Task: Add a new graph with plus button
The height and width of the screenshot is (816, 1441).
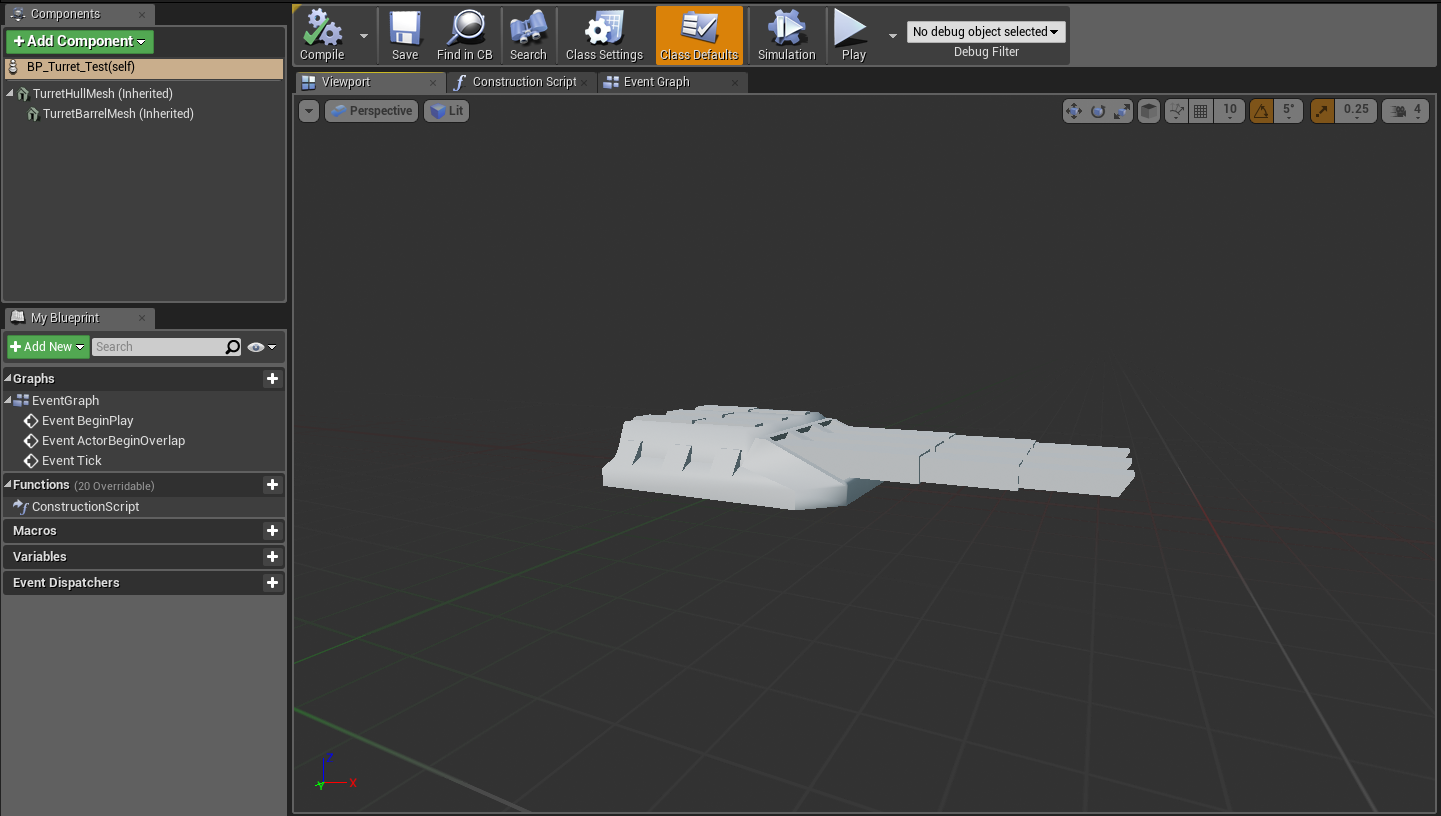Action: (x=272, y=379)
